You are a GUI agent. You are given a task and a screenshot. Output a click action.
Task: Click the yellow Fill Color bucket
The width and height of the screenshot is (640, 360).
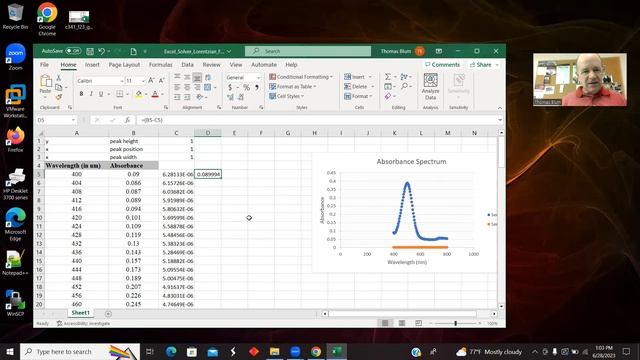(139, 94)
